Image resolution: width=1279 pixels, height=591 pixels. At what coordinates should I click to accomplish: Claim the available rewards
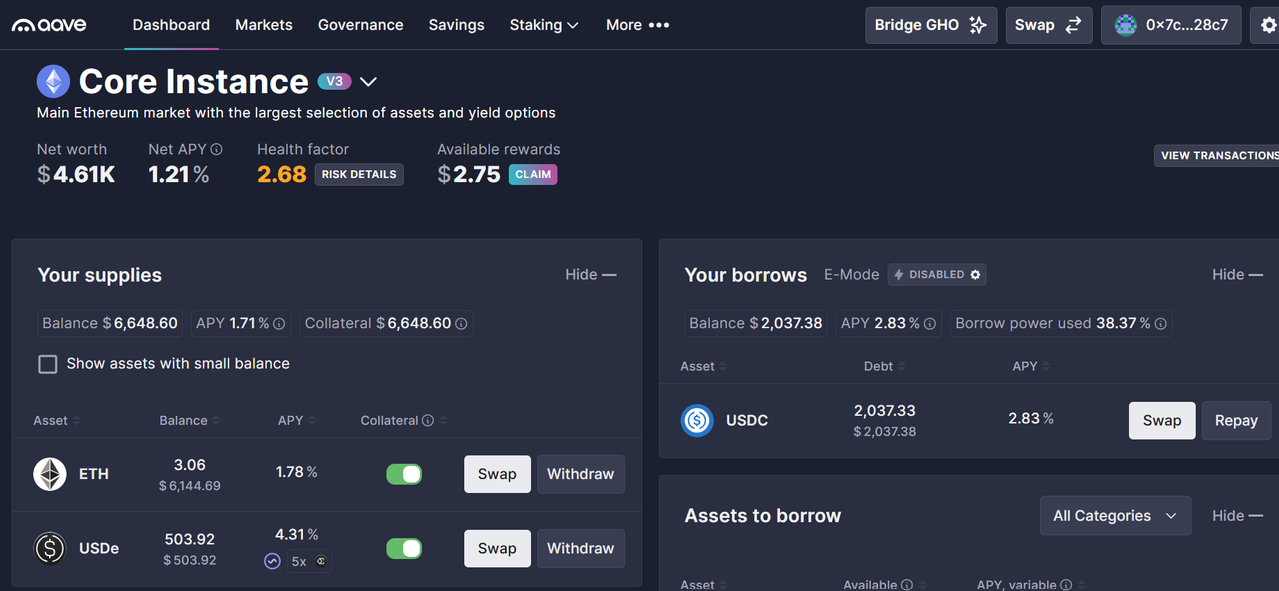click(533, 174)
